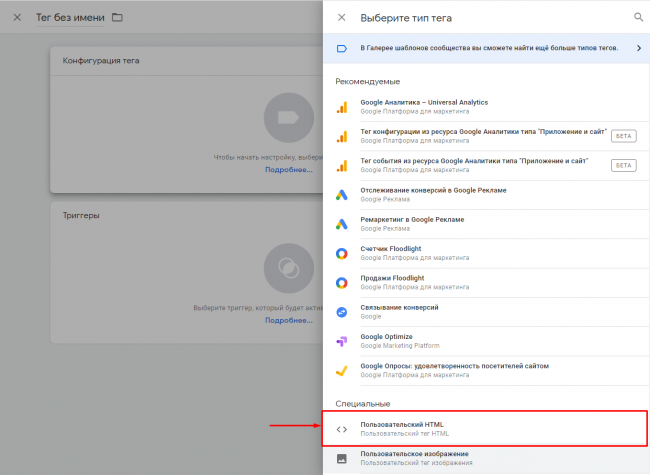Close the 'Тег без имени' editor
Image resolution: width=650 pixels, height=475 pixels.
tap(16, 17)
